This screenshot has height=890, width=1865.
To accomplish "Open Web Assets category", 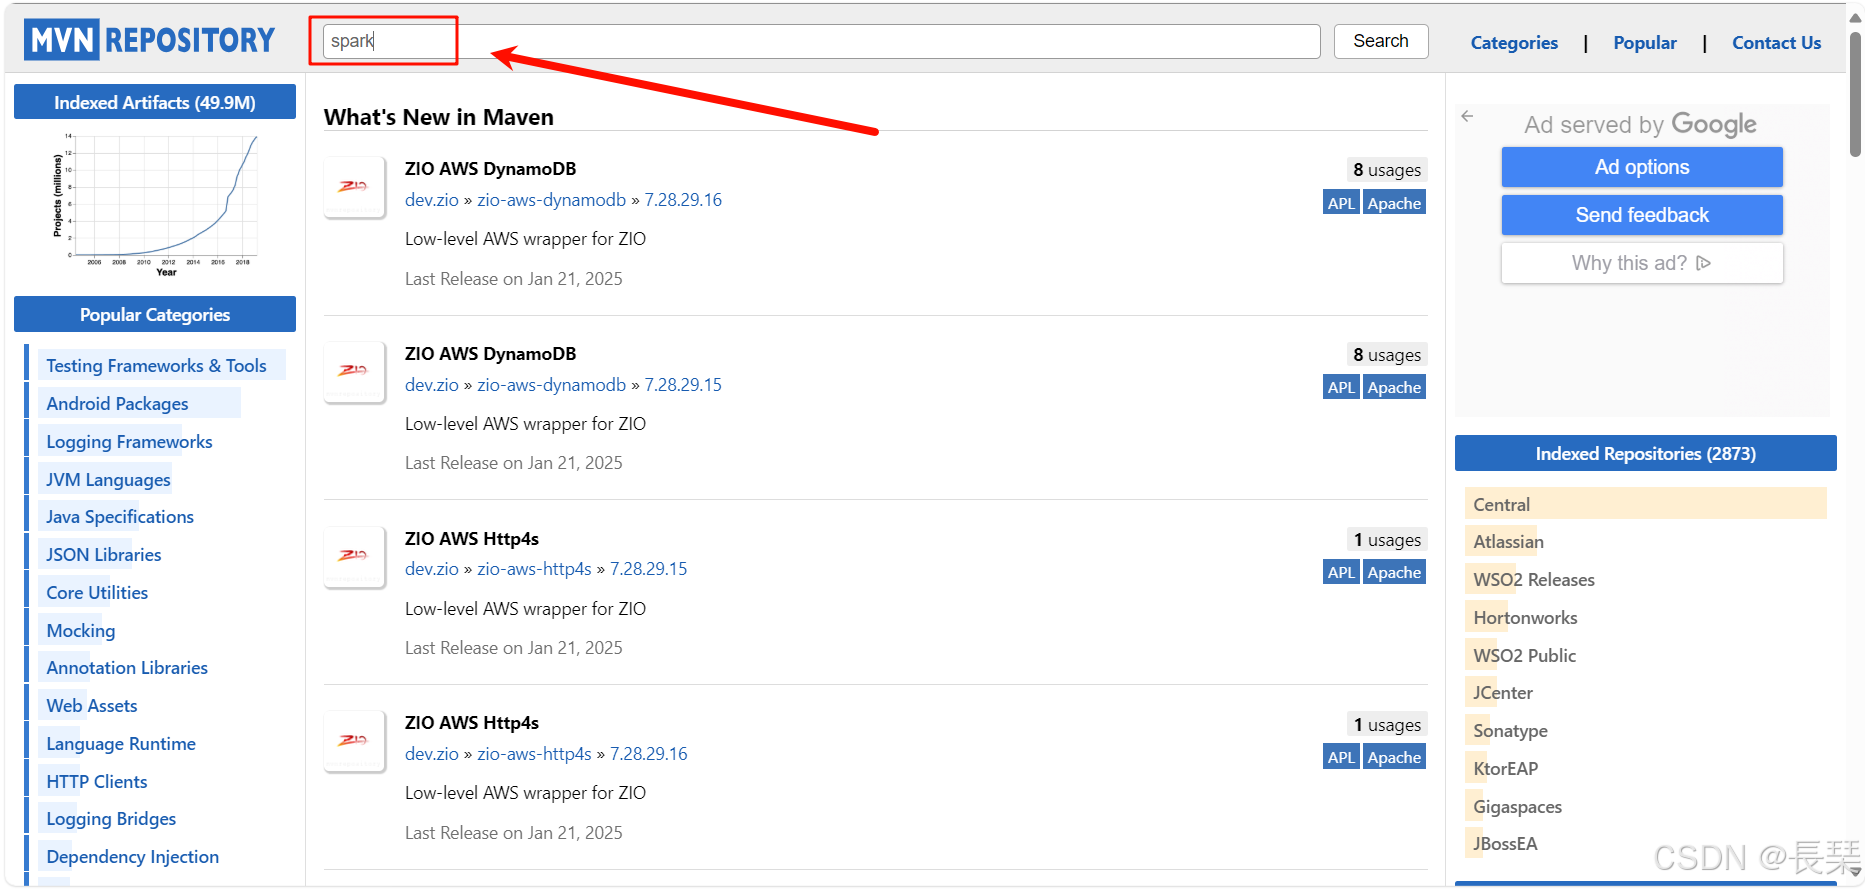I will (92, 706).
